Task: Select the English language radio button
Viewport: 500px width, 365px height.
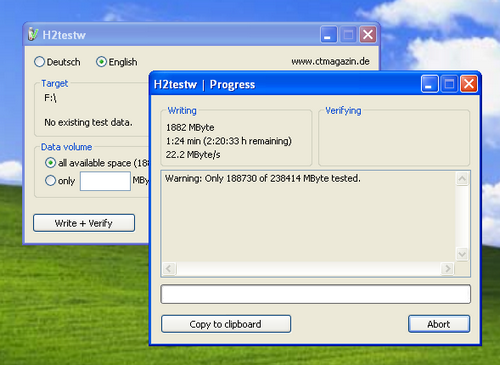Action: [101, 62]
